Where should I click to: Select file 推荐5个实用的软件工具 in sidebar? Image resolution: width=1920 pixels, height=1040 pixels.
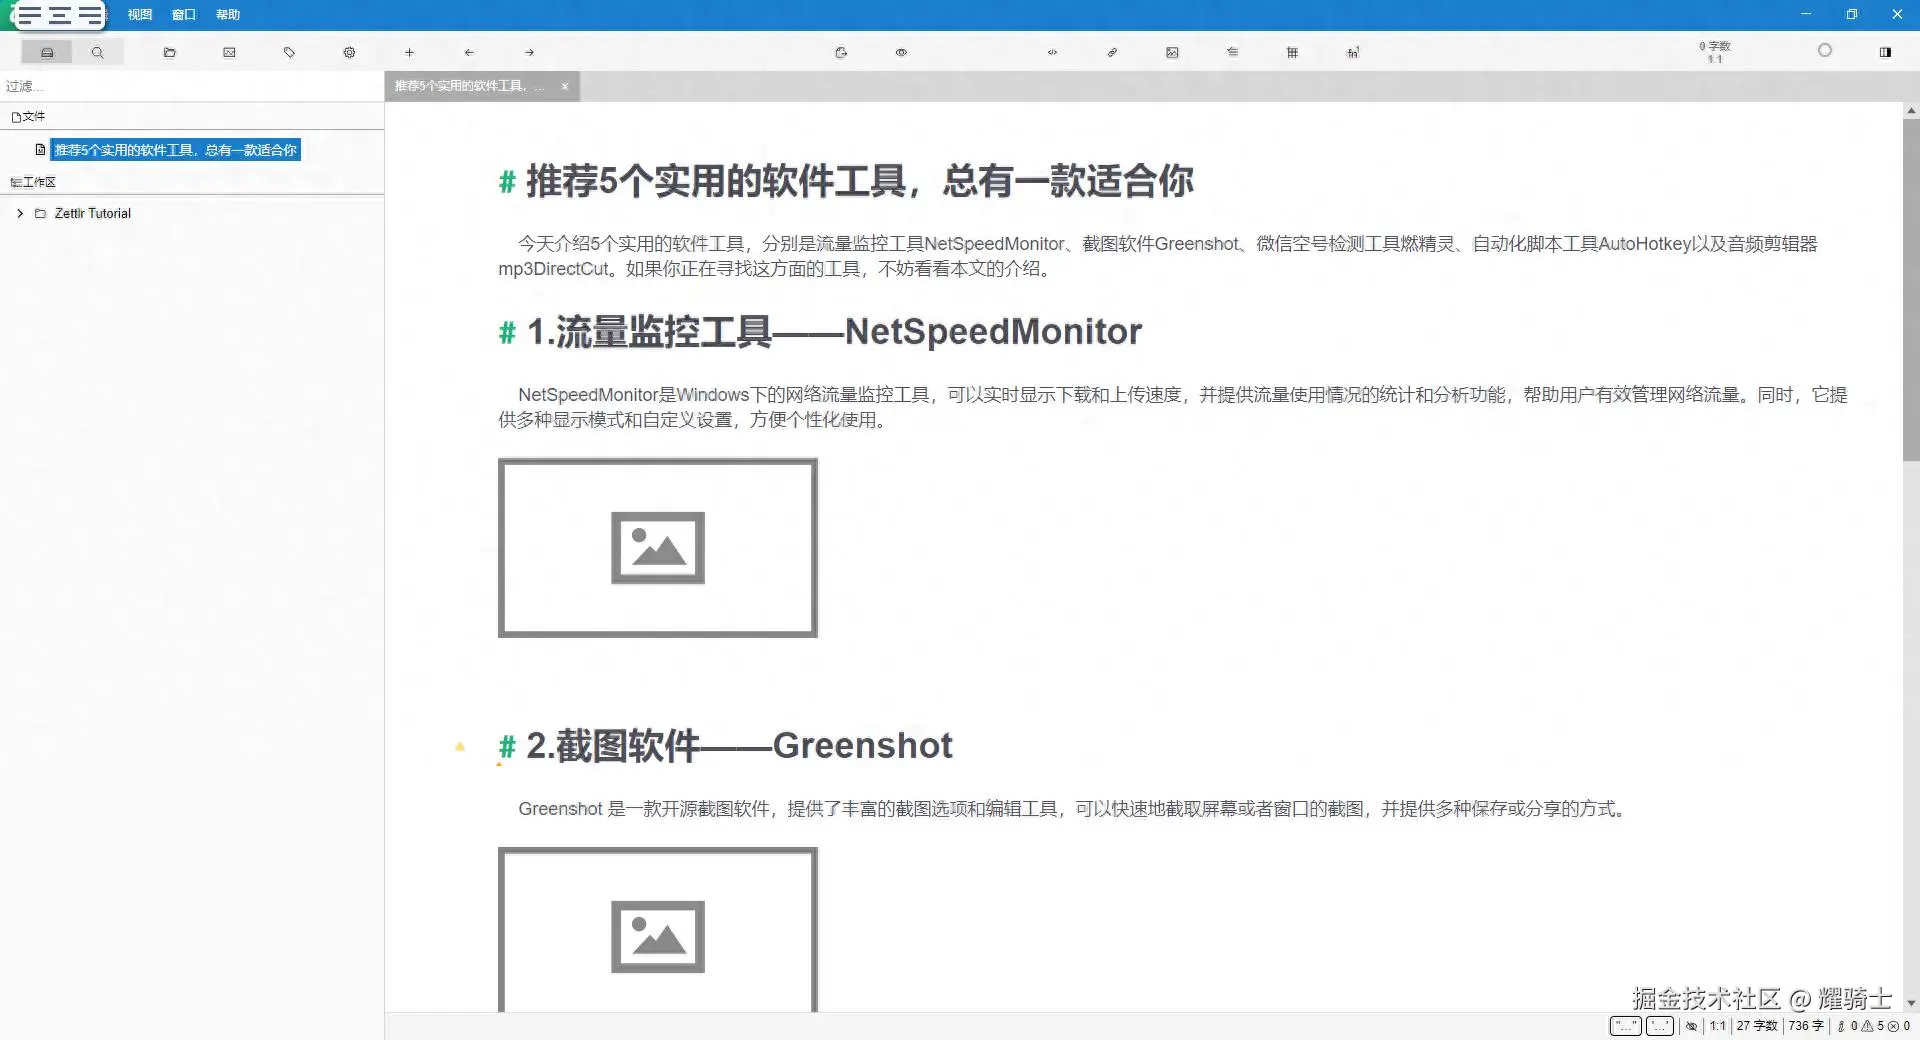(x=175, y=150)
